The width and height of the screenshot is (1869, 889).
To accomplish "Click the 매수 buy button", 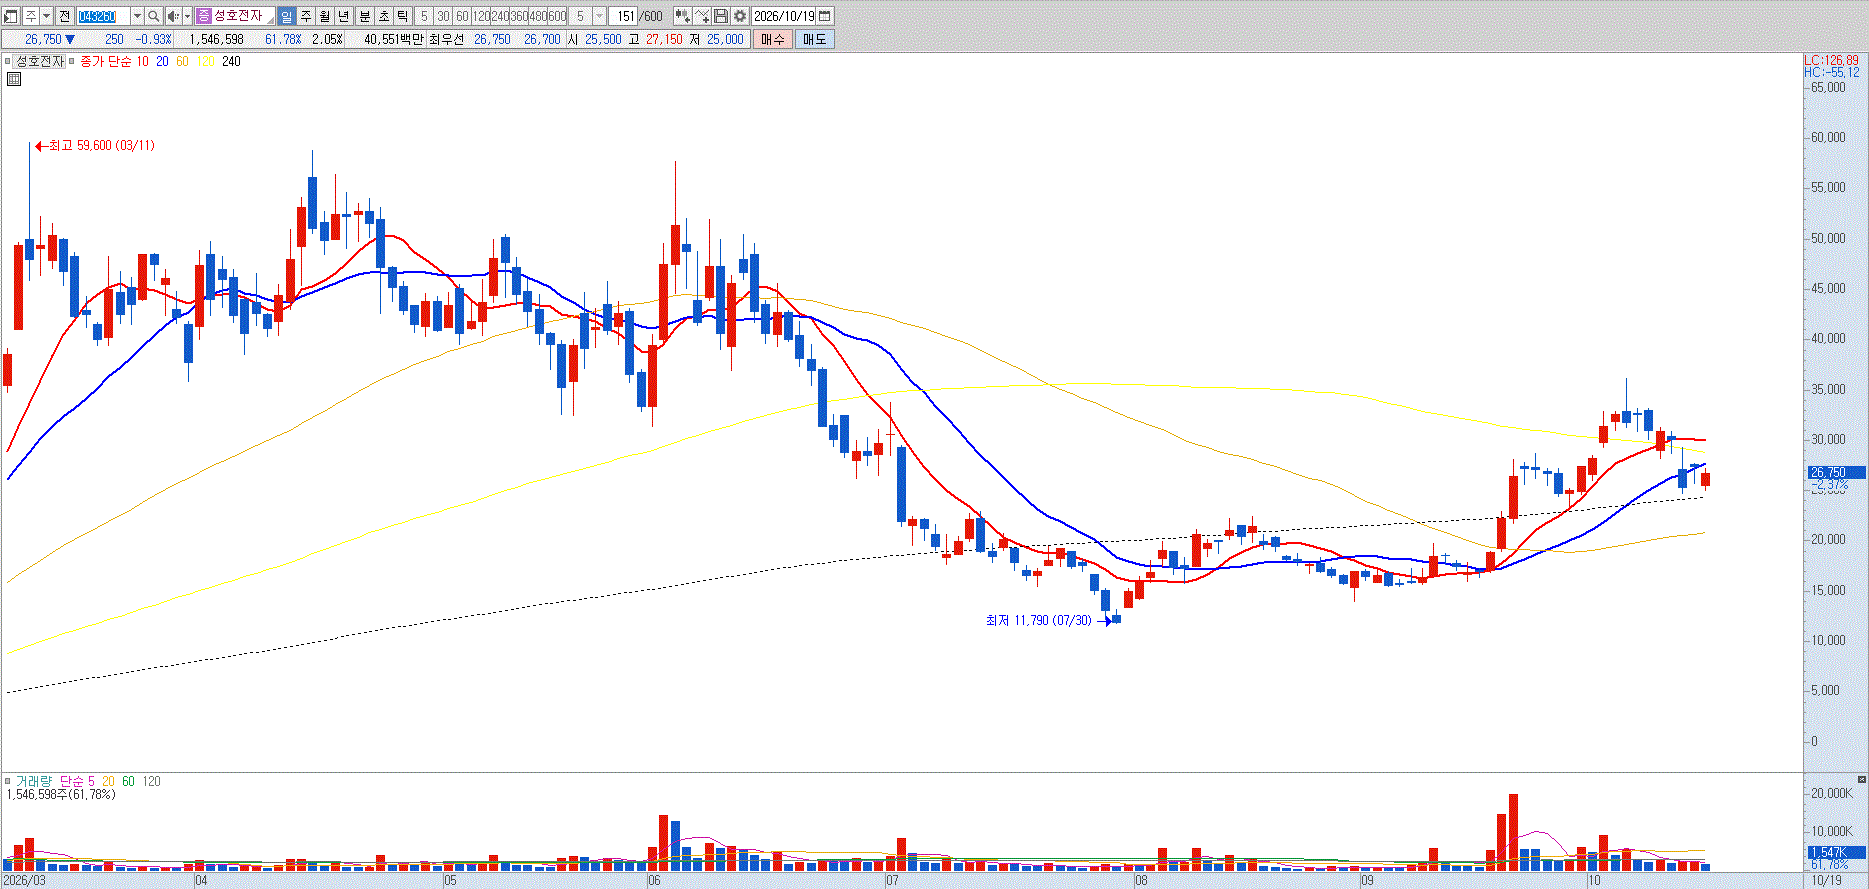I will 773,39.
